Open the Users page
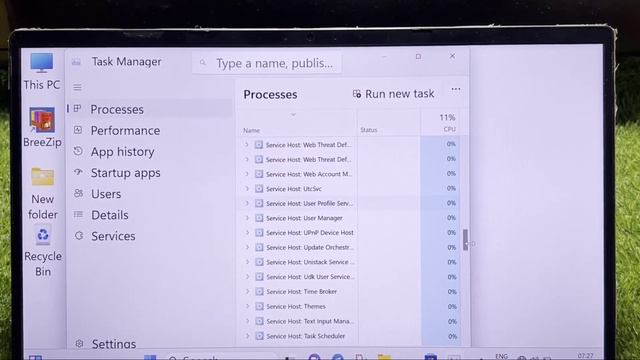The image size is (640, 360). click(x=149, y=194)
